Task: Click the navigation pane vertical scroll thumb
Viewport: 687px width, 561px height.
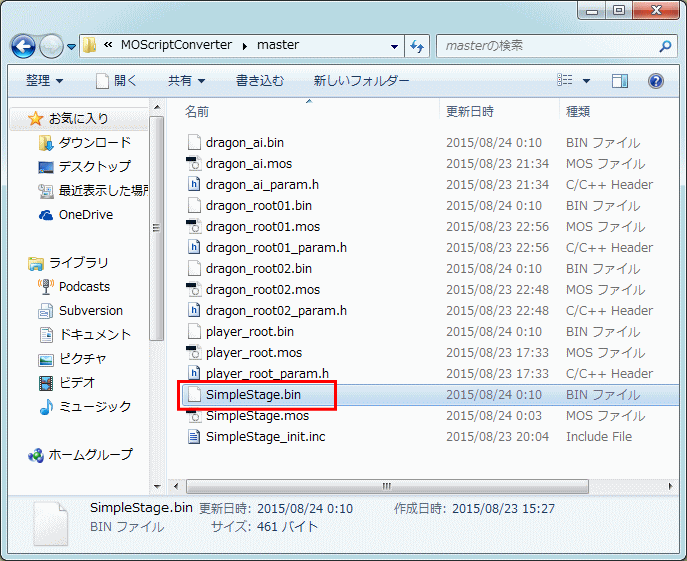Action: pos(156,228)
